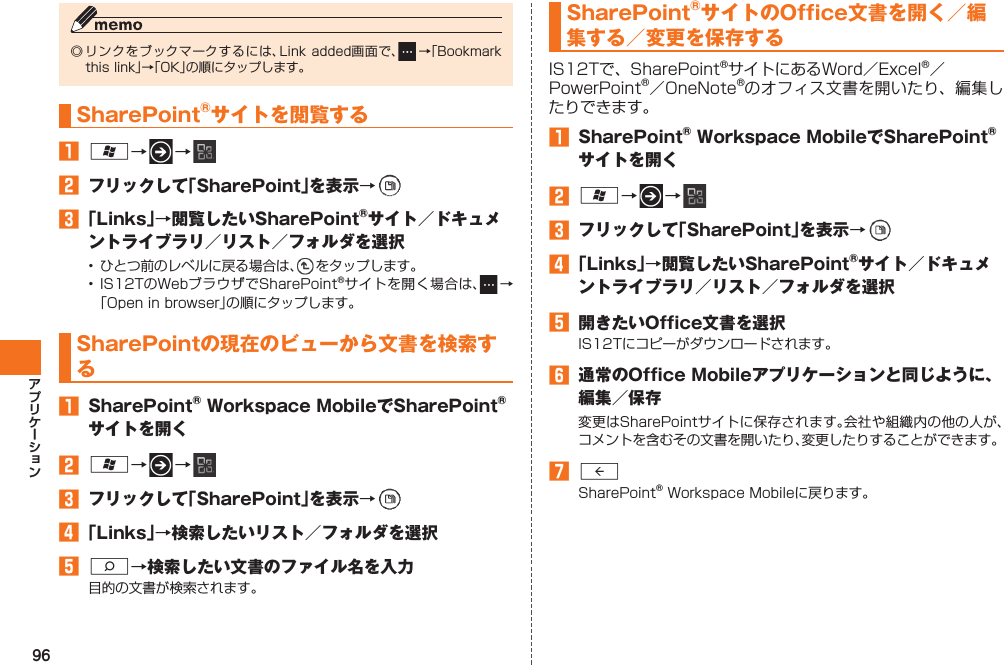
Task: Click circled back icon in ひとつ前のレベルに戻る line
Action: click(305, 265)
